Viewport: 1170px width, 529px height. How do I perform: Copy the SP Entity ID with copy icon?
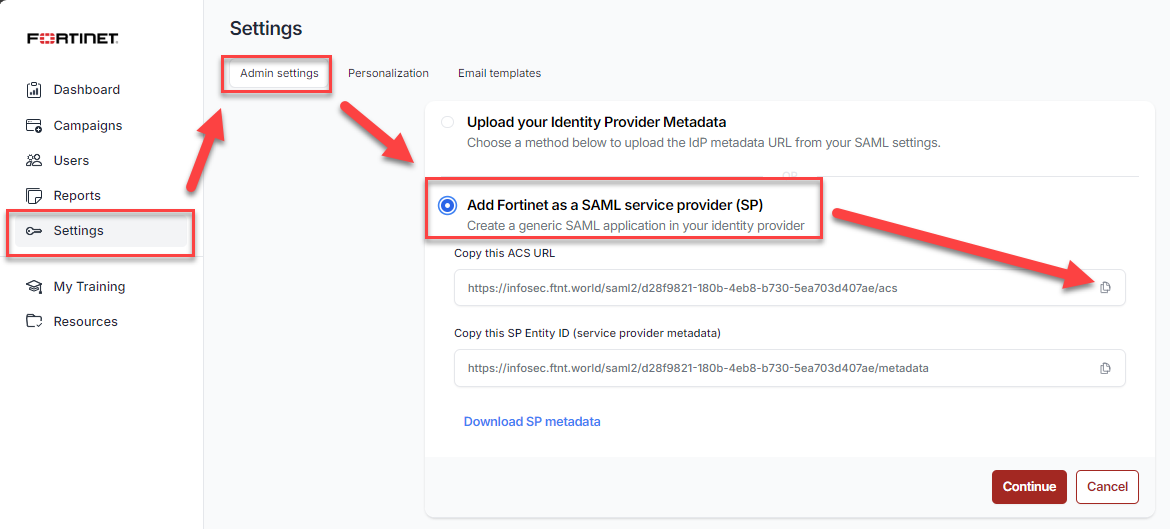point(1105,369)
